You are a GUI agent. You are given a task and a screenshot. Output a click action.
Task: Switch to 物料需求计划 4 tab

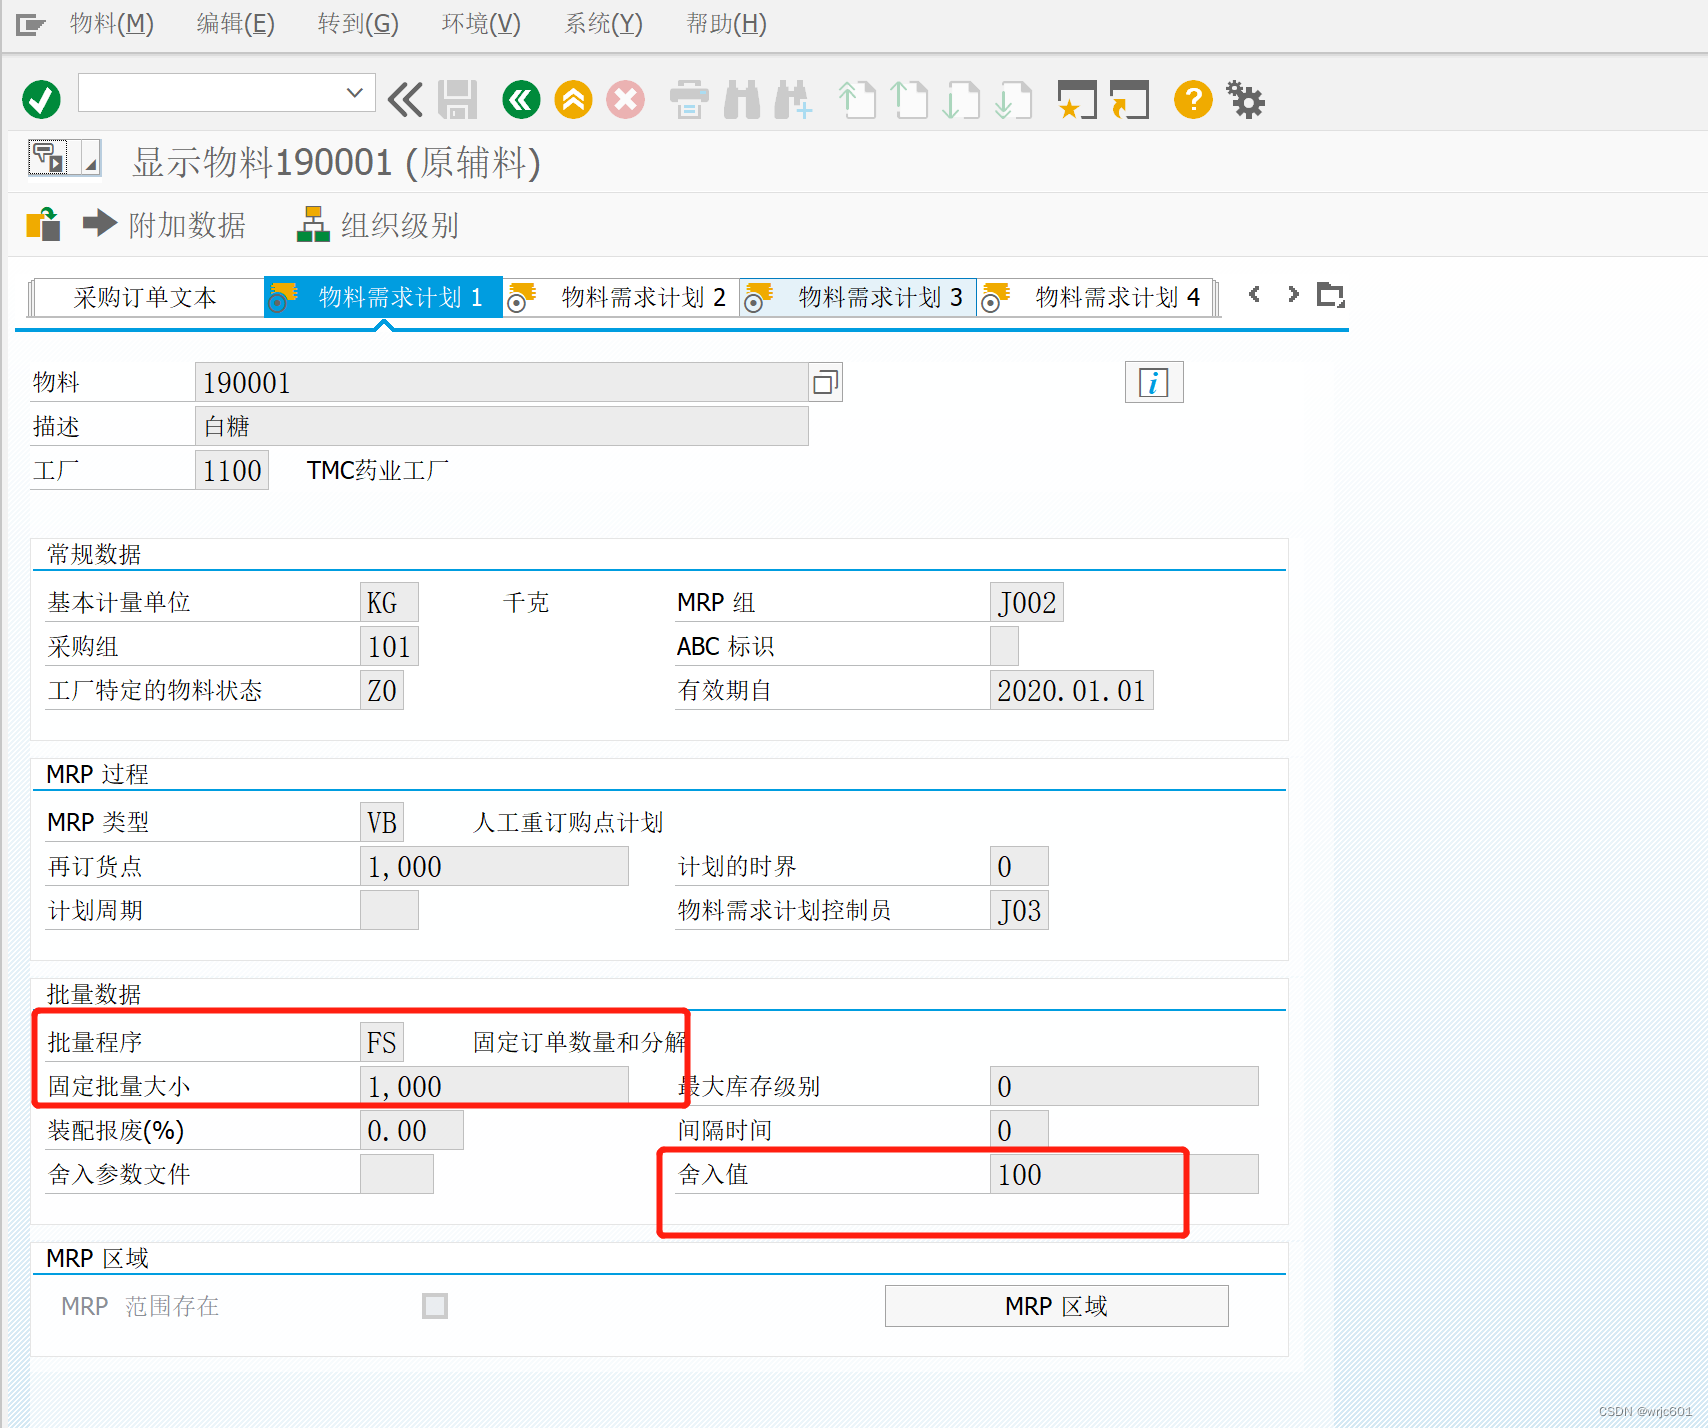click(1096, 297)
